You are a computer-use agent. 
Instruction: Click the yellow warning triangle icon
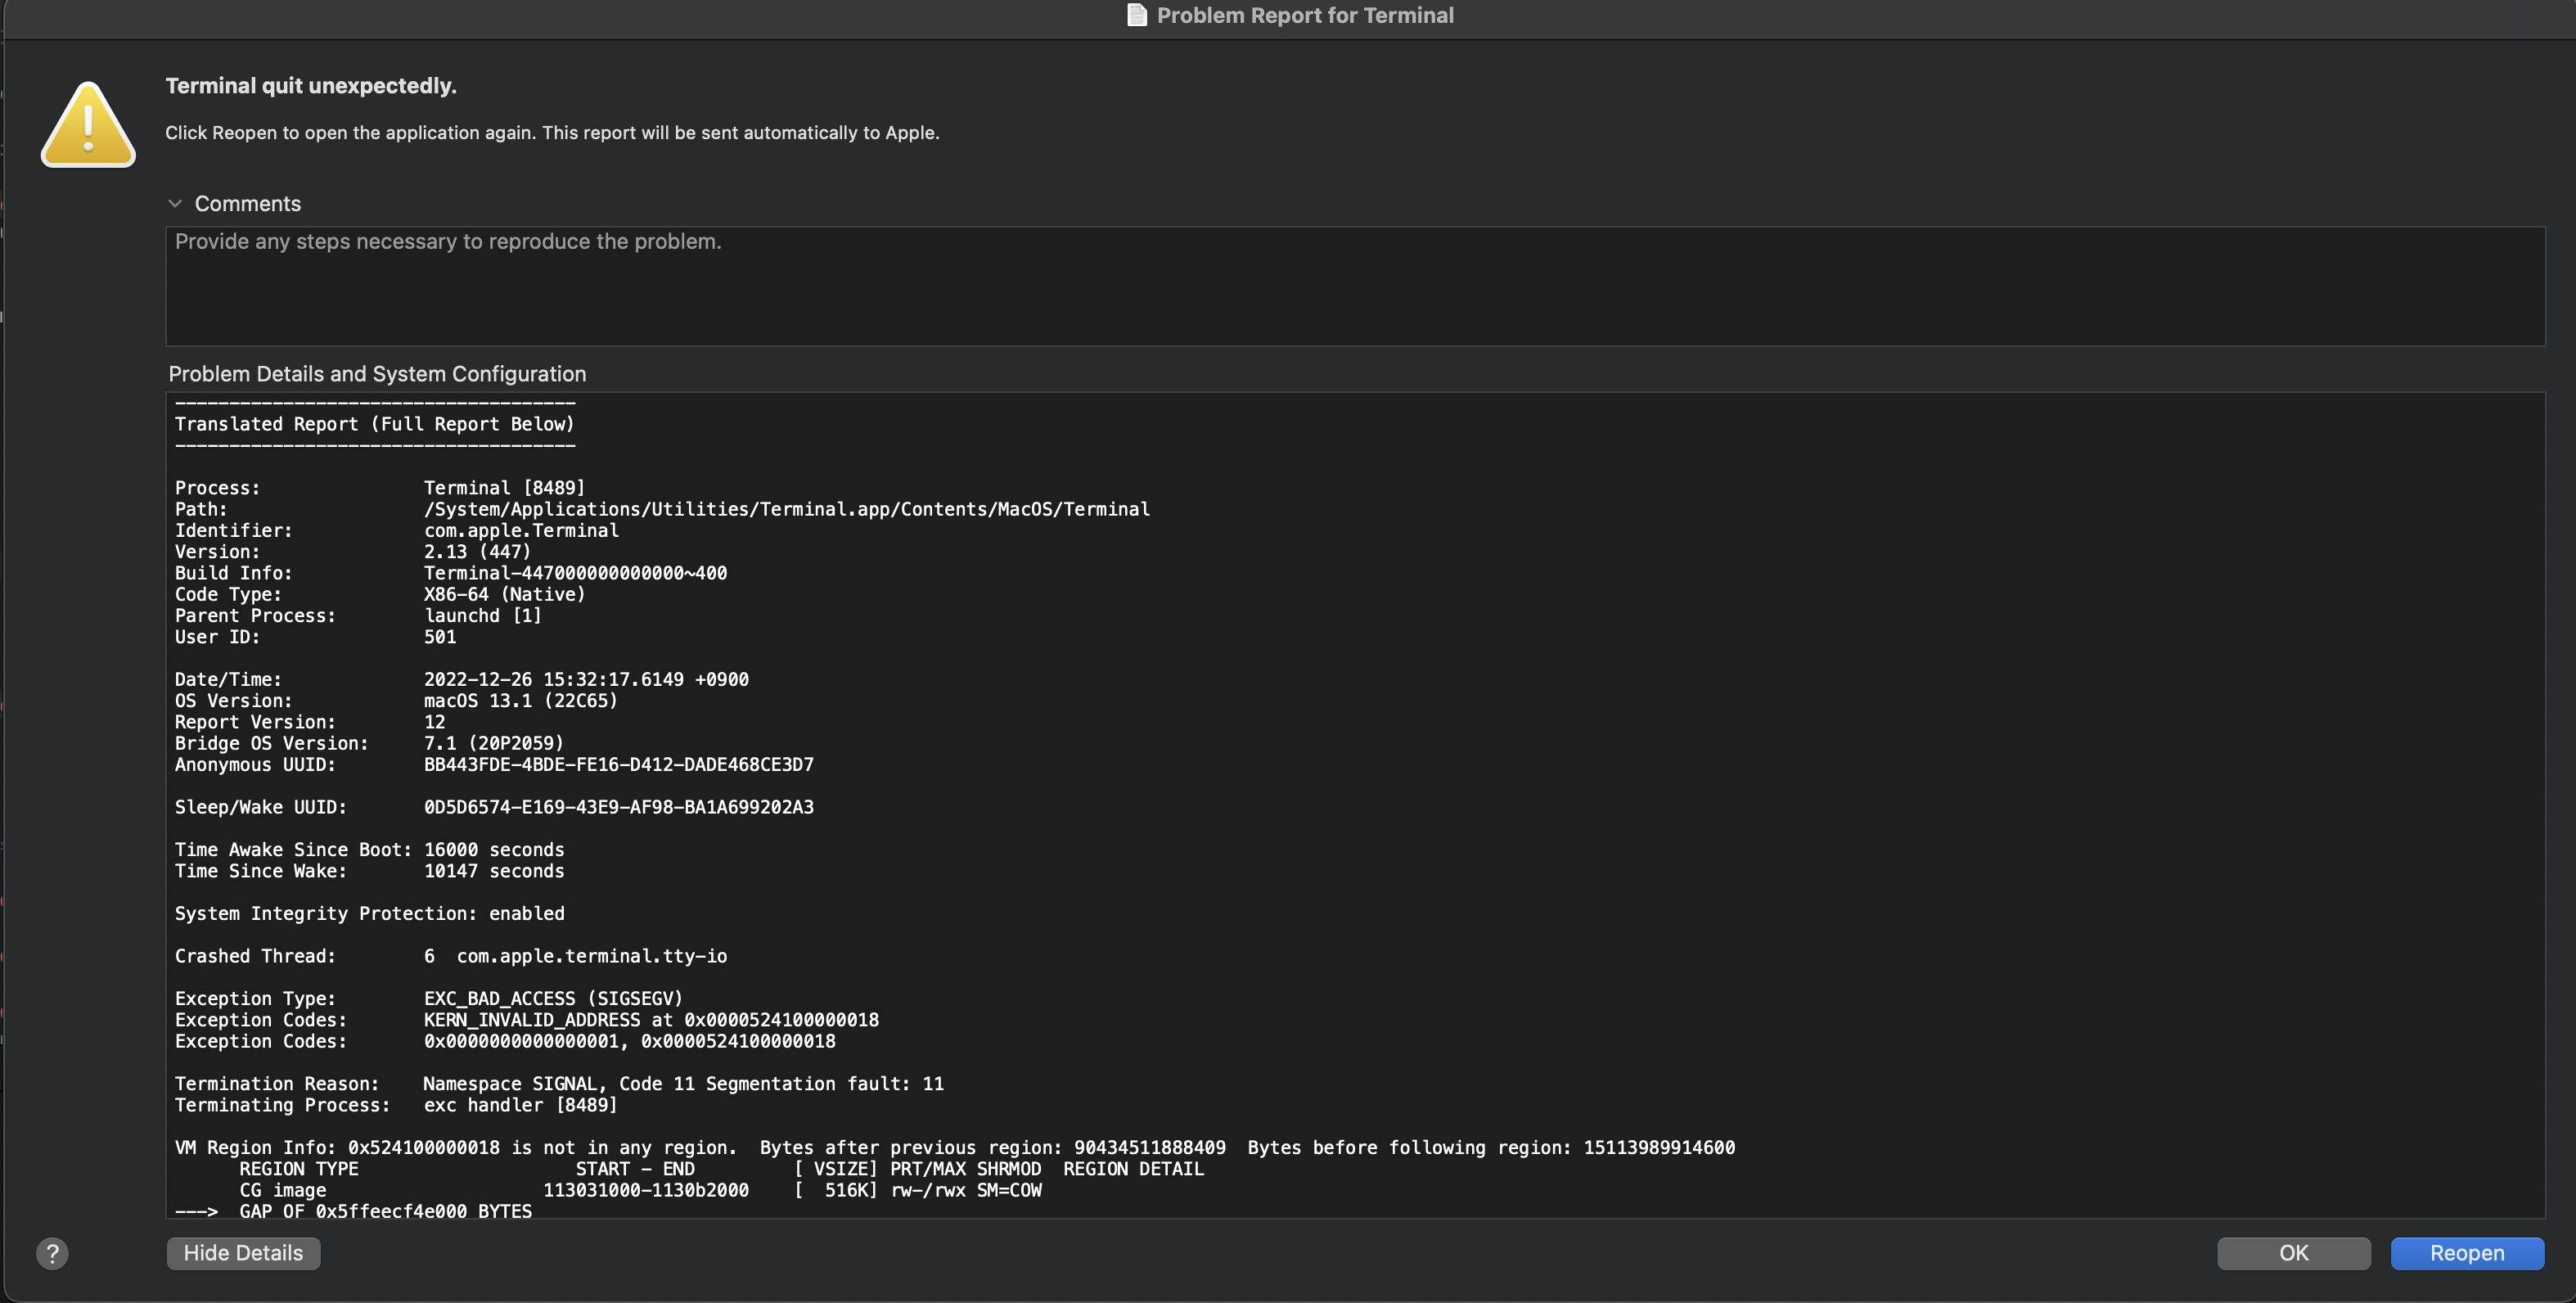[88, 125]
